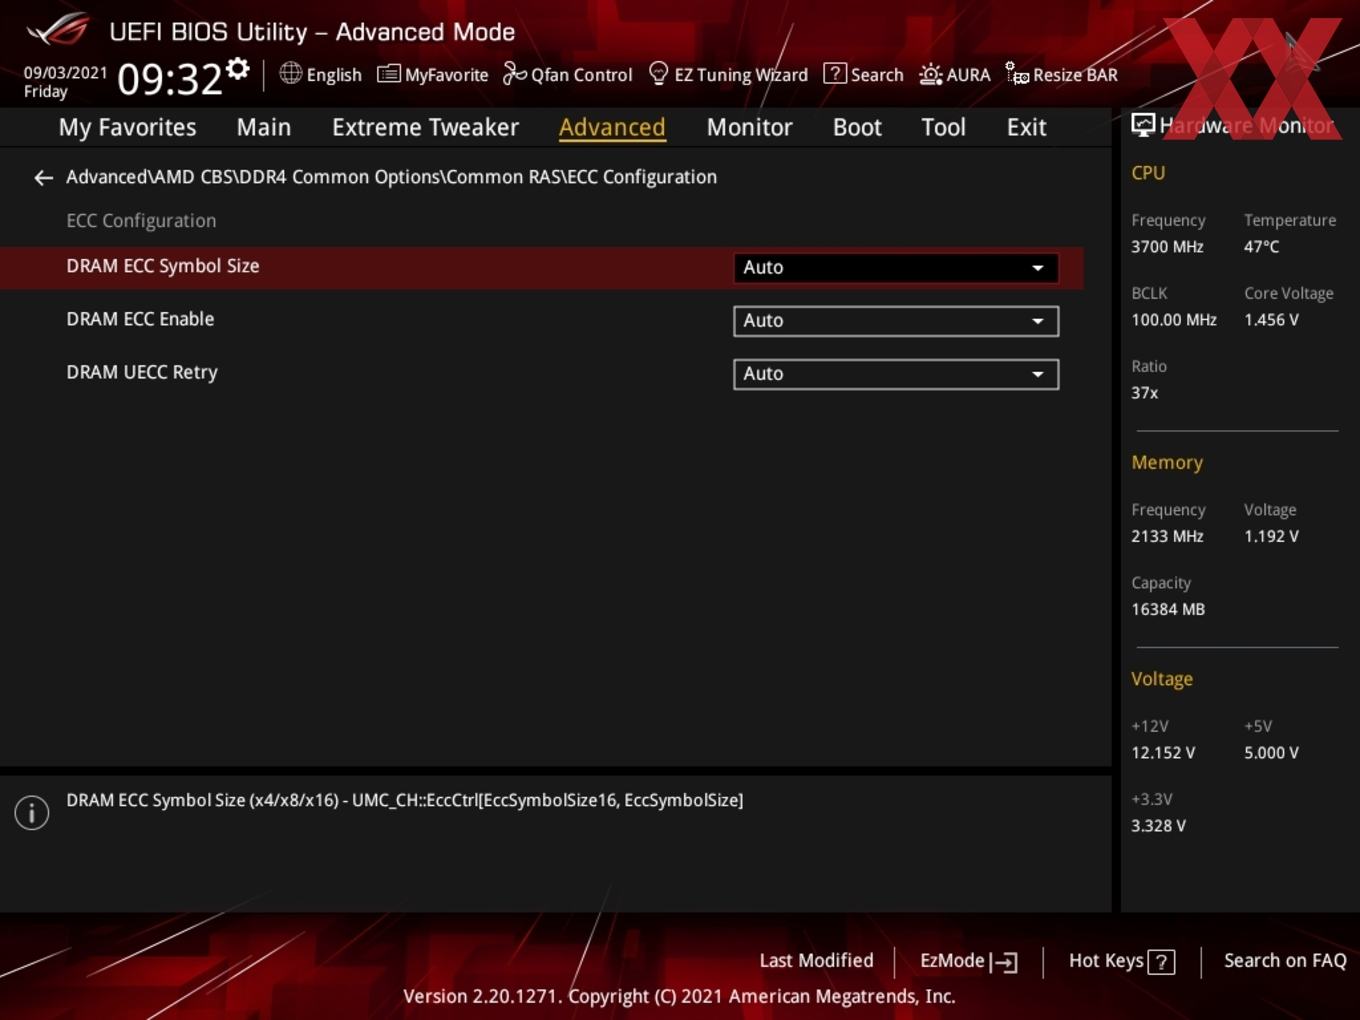Click the Memory section heading
This screenshot has height=1020, width=1360.
[1167, 463]
